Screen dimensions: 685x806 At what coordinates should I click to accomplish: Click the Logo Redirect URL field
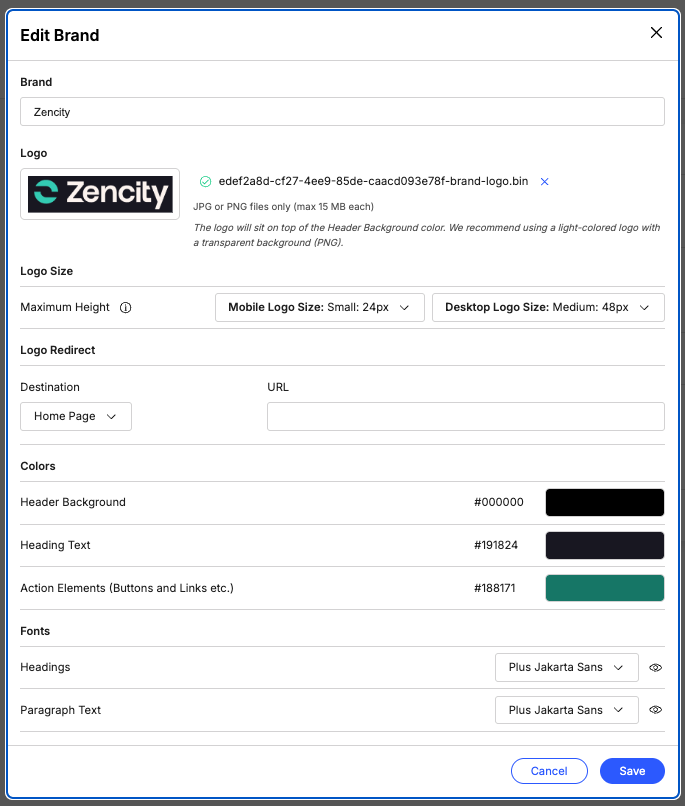click(x=465, y=416)
